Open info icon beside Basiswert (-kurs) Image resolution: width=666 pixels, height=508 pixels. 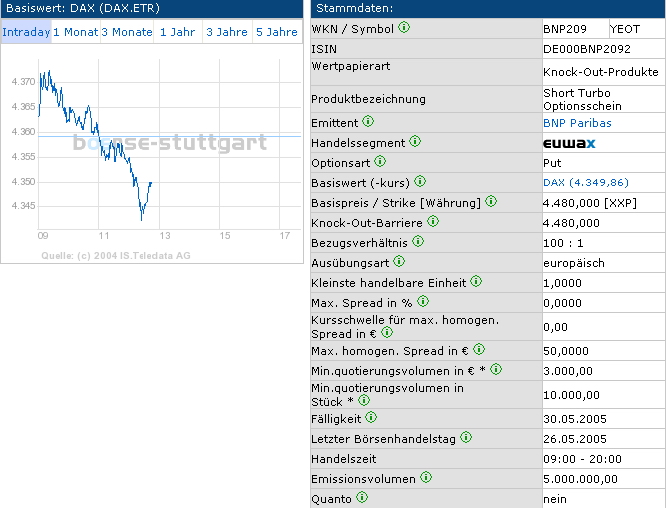pos(420,181)
